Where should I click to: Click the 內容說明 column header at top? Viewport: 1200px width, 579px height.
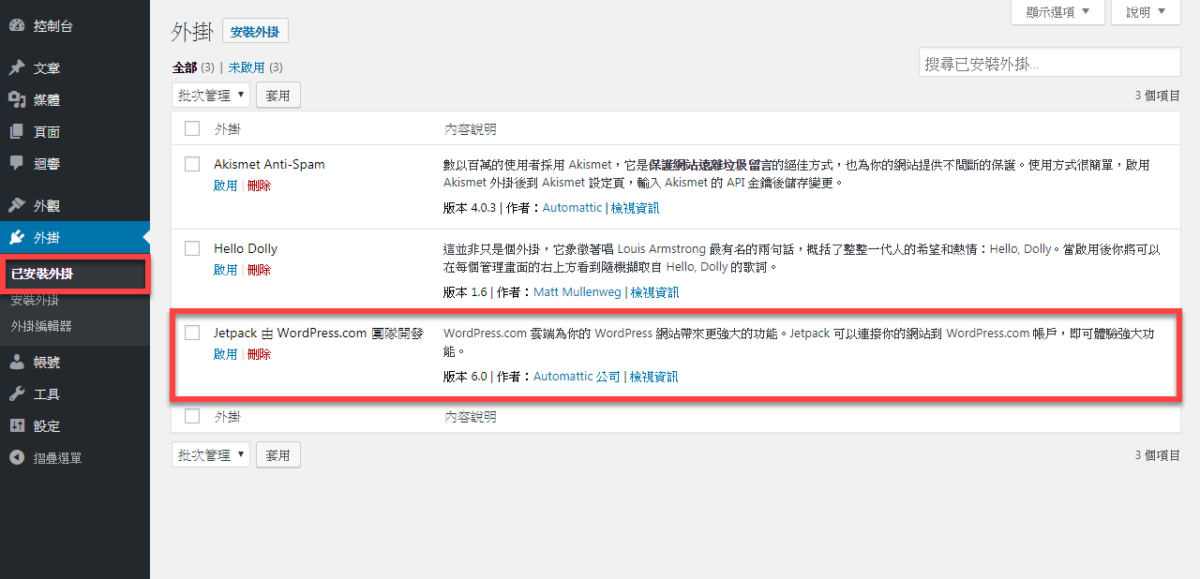pos(470,129)
